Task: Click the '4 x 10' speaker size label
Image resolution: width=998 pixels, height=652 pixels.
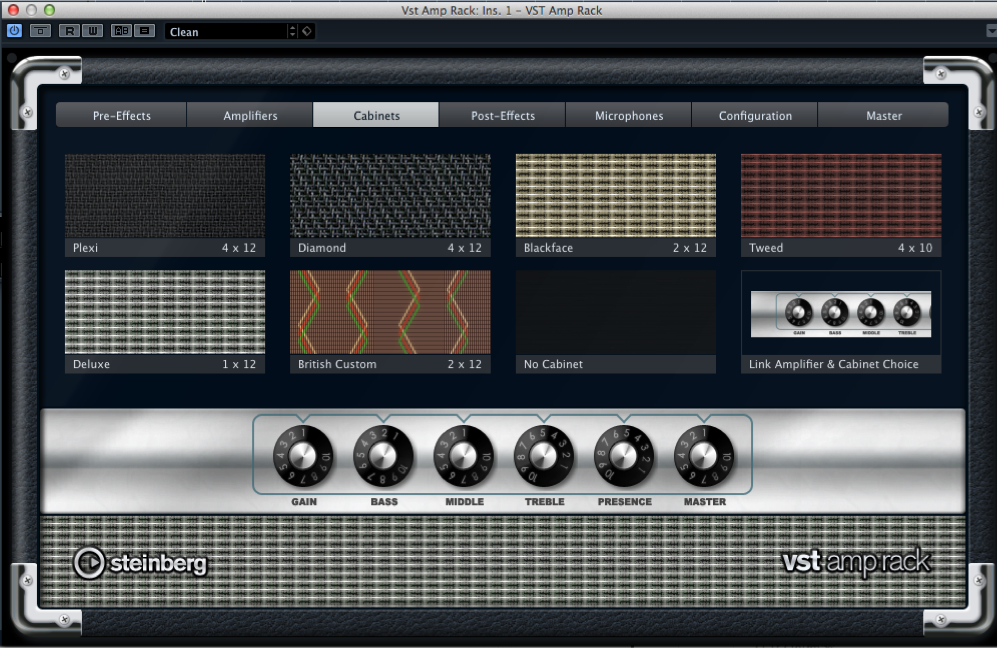Action: [x=915, y=248]
